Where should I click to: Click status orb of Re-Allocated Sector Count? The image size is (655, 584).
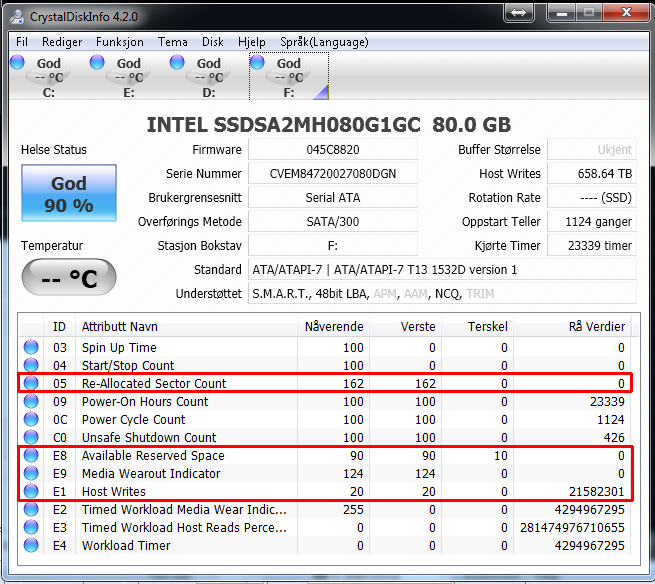[x=31, y=383]
